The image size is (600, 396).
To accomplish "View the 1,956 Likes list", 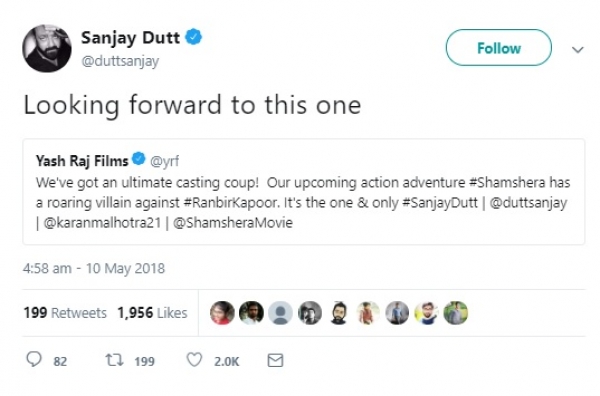I will click(152, 313).
